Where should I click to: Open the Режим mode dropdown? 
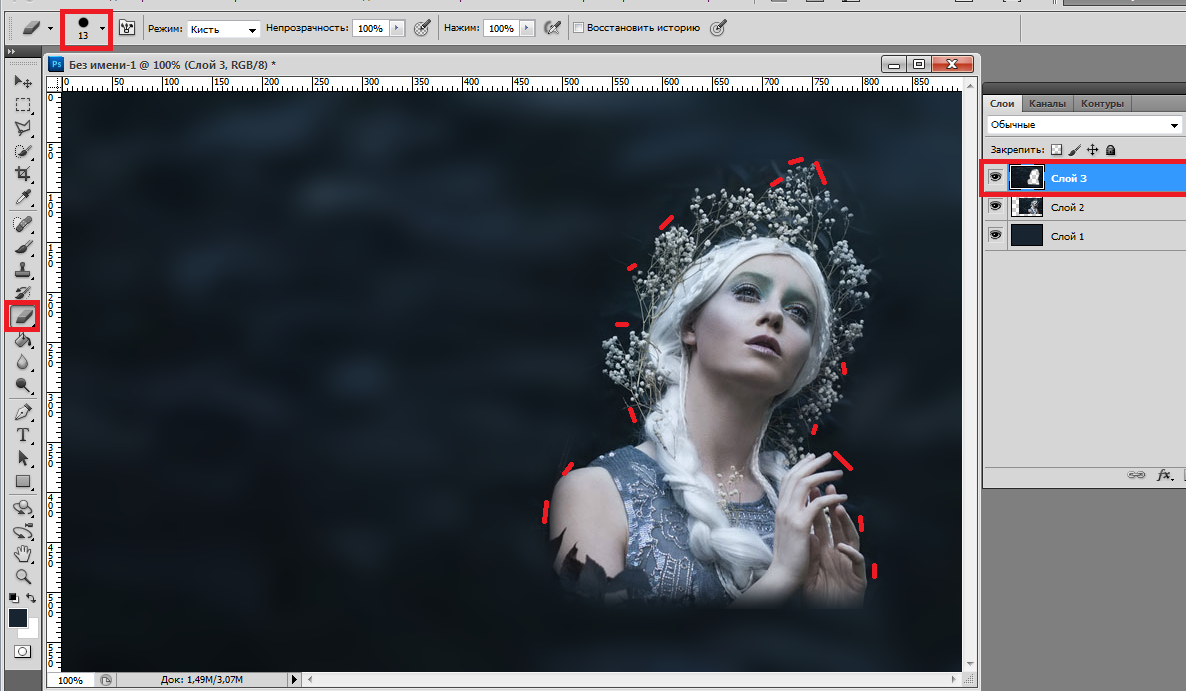click(223, 29)
